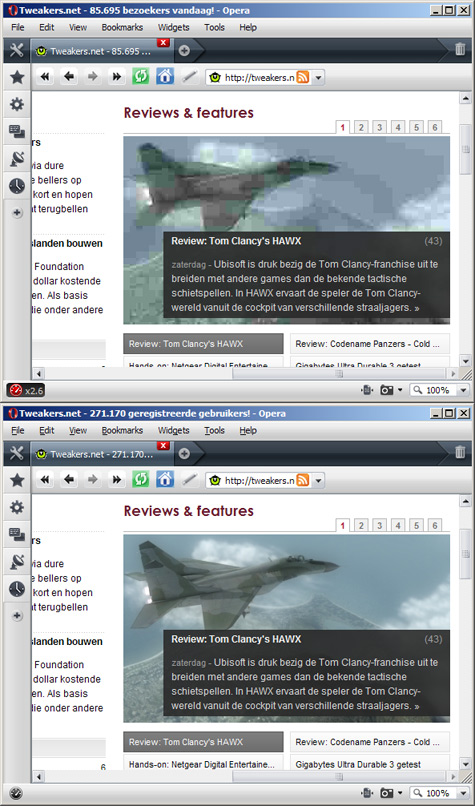Expand address dropdown in '271.170 geregistreerde' window
475x806 pixels.
(318, 481)
